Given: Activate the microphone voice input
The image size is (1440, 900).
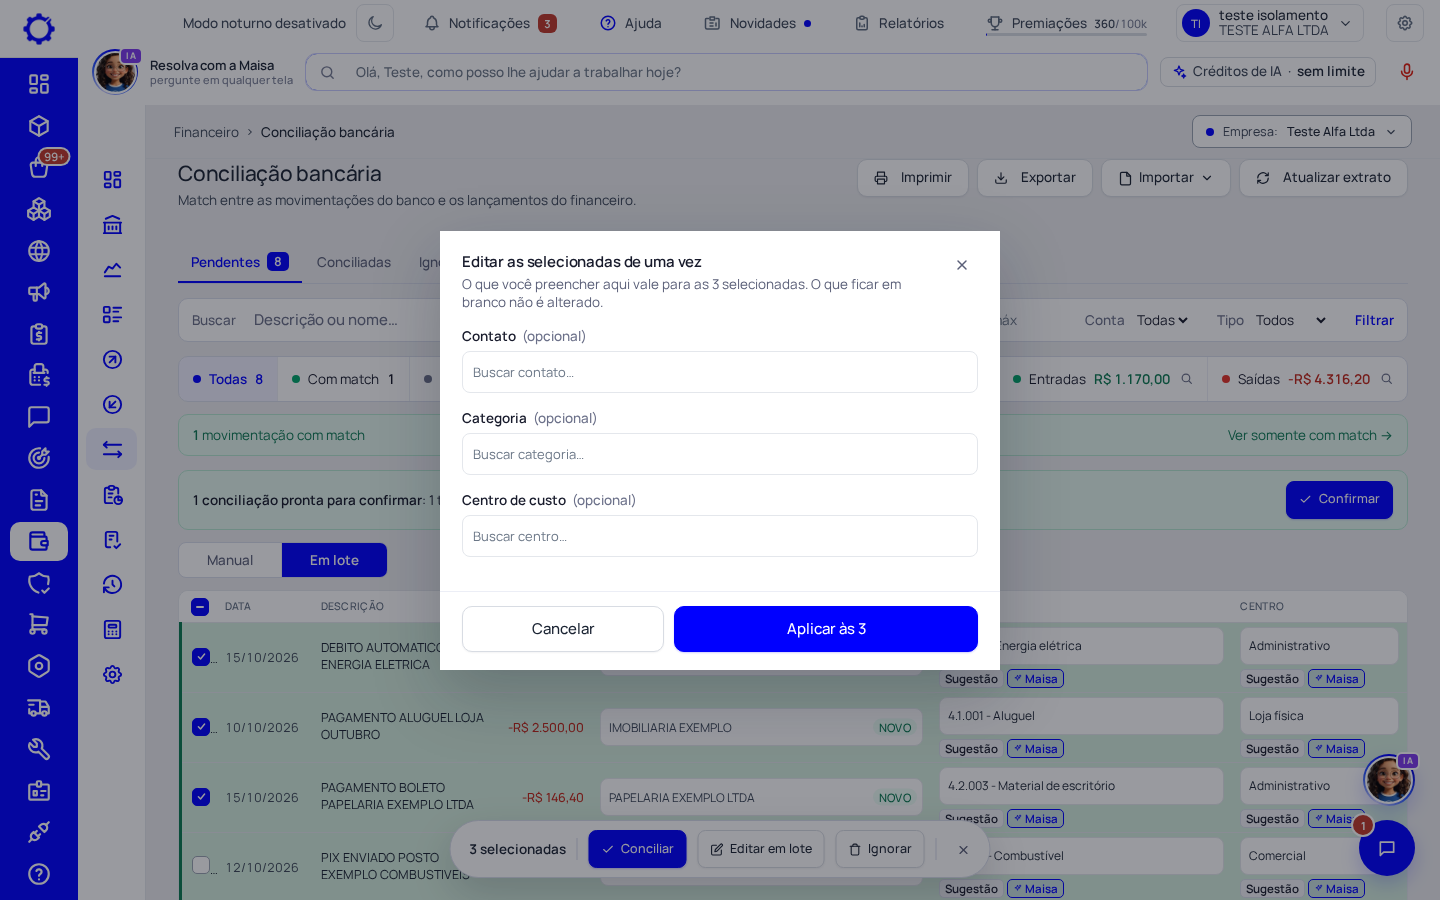Looking at the screenshot, I should (x=1407, y=72).
